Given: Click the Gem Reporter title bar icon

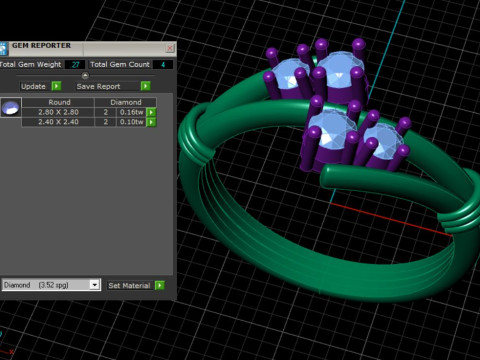Looking at the screenshot, I should (3, 49).
